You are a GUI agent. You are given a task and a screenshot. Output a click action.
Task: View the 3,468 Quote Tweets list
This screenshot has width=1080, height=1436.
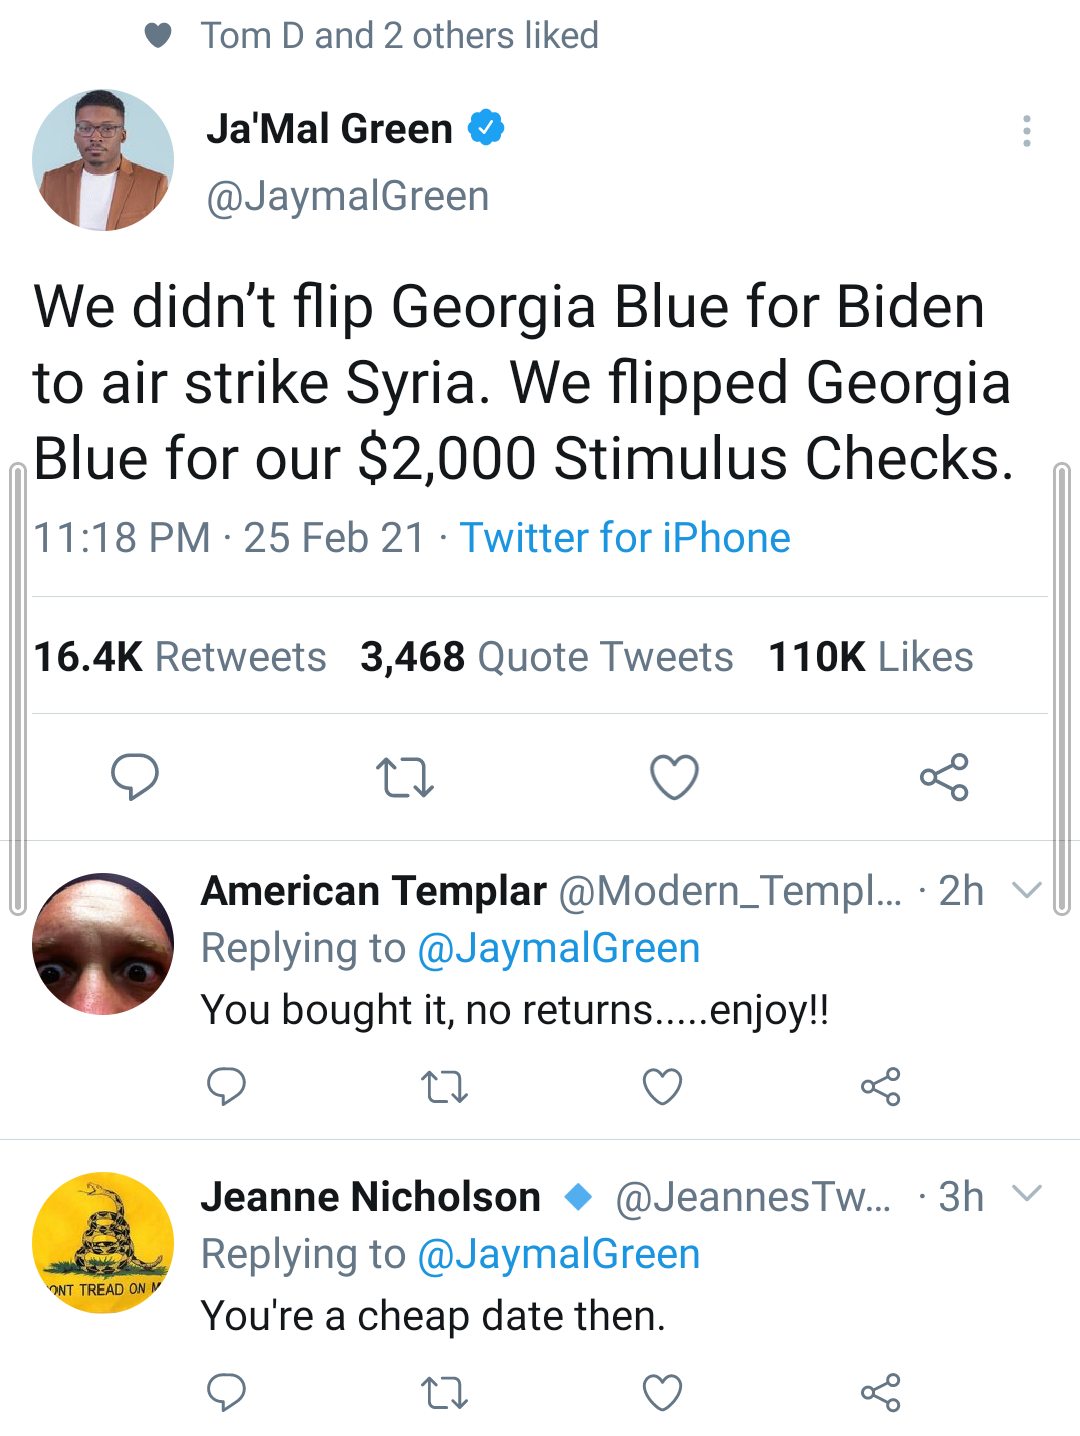tap(547, 657)
